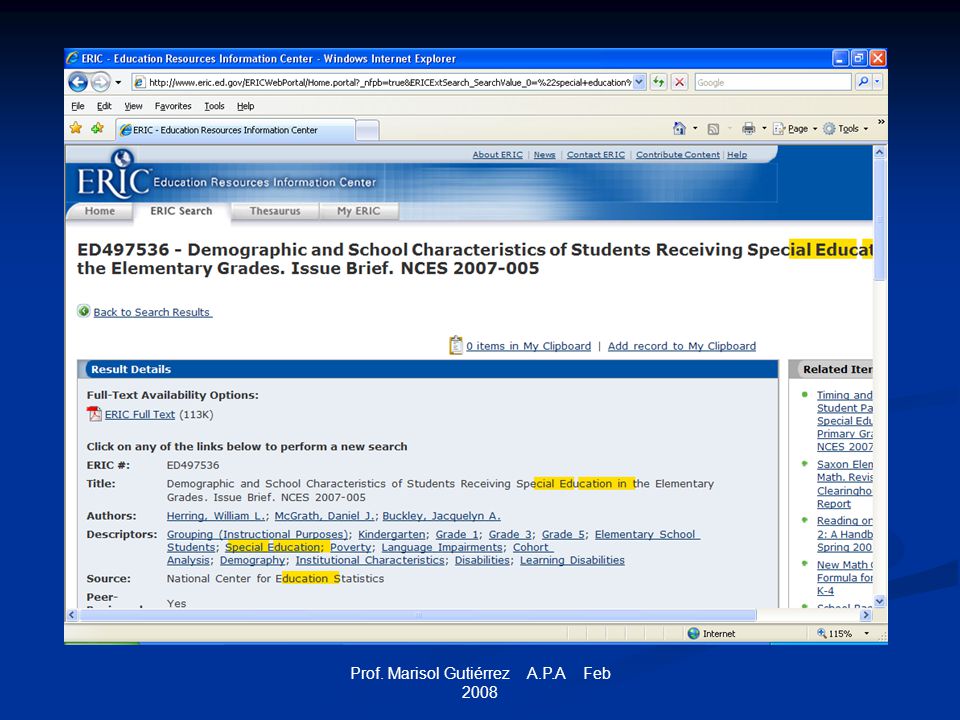960x720 pixels.
Task: Open the File menu
Action: click(x=78, y=106)
